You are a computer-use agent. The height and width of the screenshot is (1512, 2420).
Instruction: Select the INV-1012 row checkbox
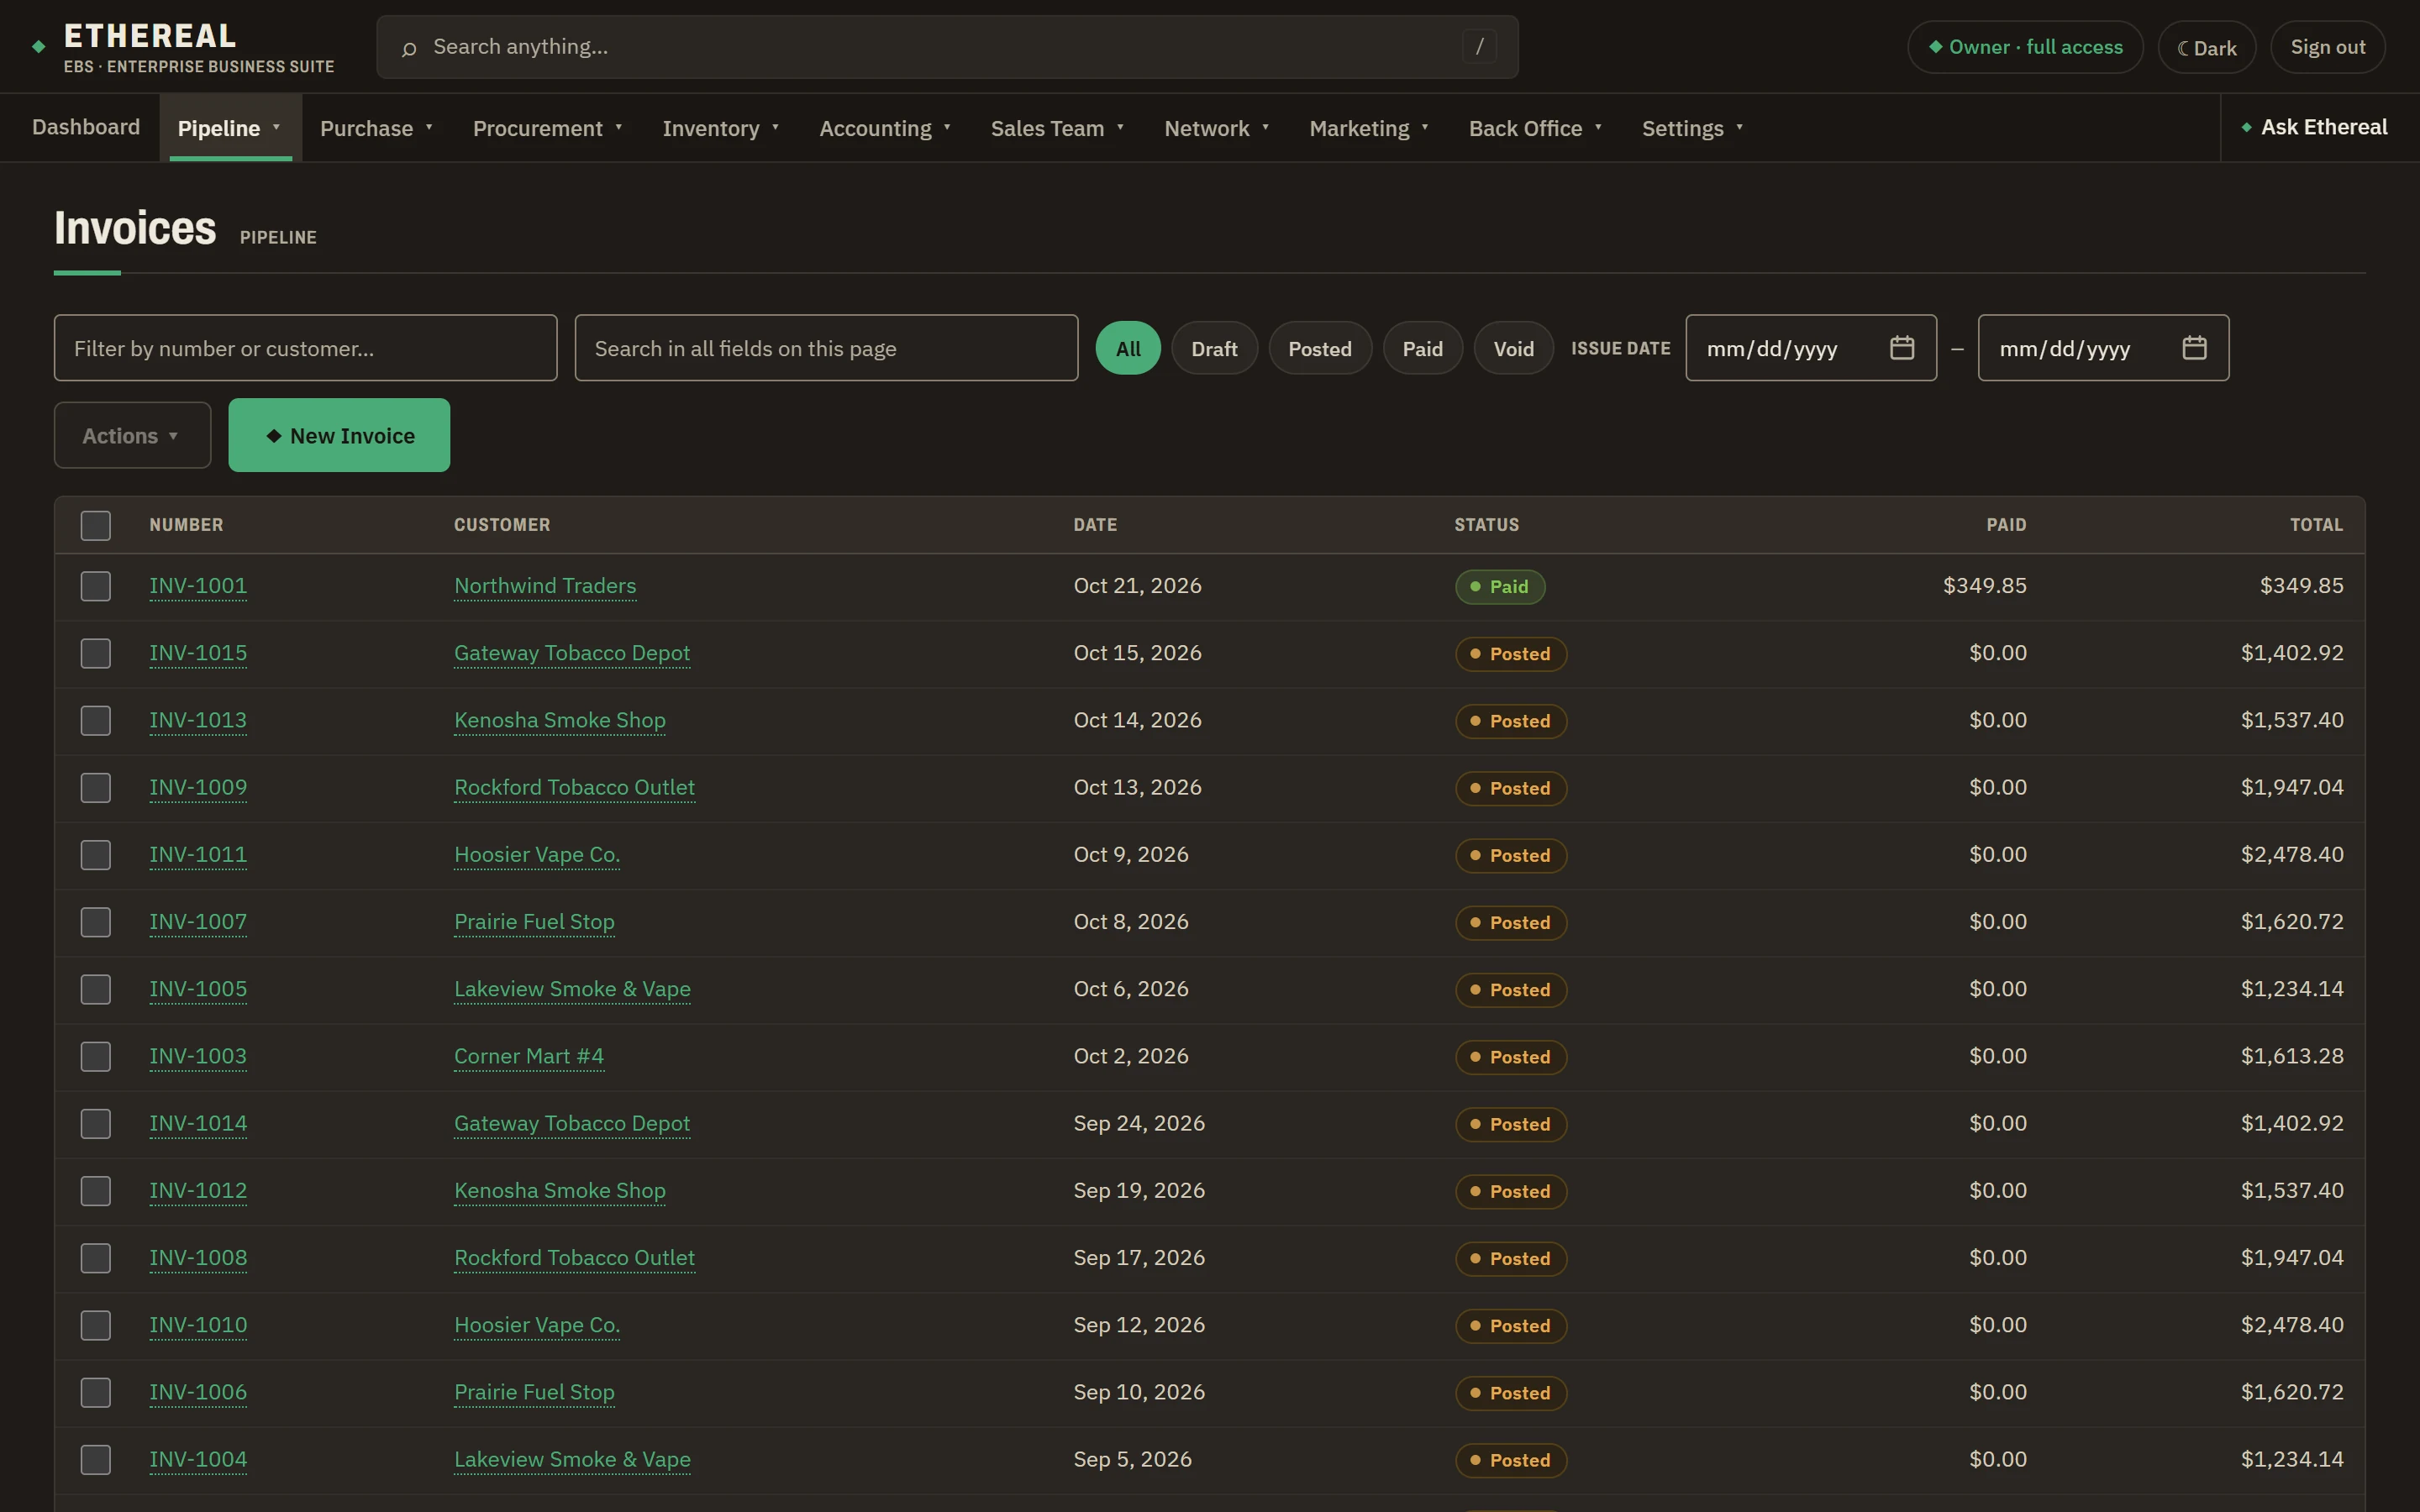pos(96,1190)
